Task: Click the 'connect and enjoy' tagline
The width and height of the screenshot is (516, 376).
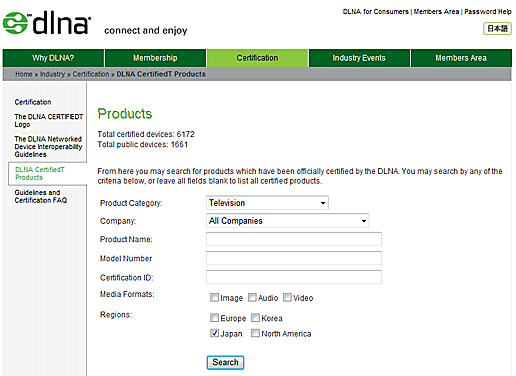Action: (146, 31)
